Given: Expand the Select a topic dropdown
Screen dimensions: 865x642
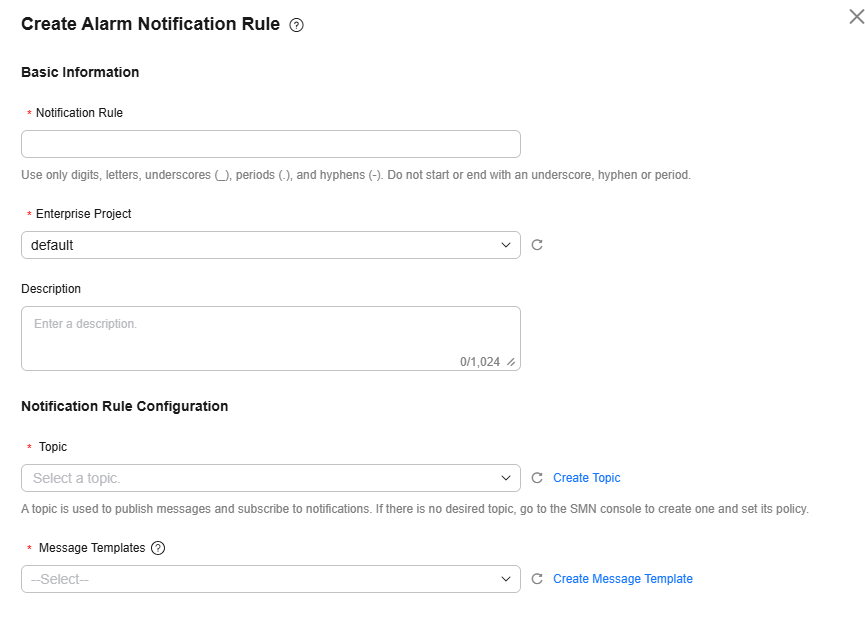Looking at the screenshot, I should point(270,478).
